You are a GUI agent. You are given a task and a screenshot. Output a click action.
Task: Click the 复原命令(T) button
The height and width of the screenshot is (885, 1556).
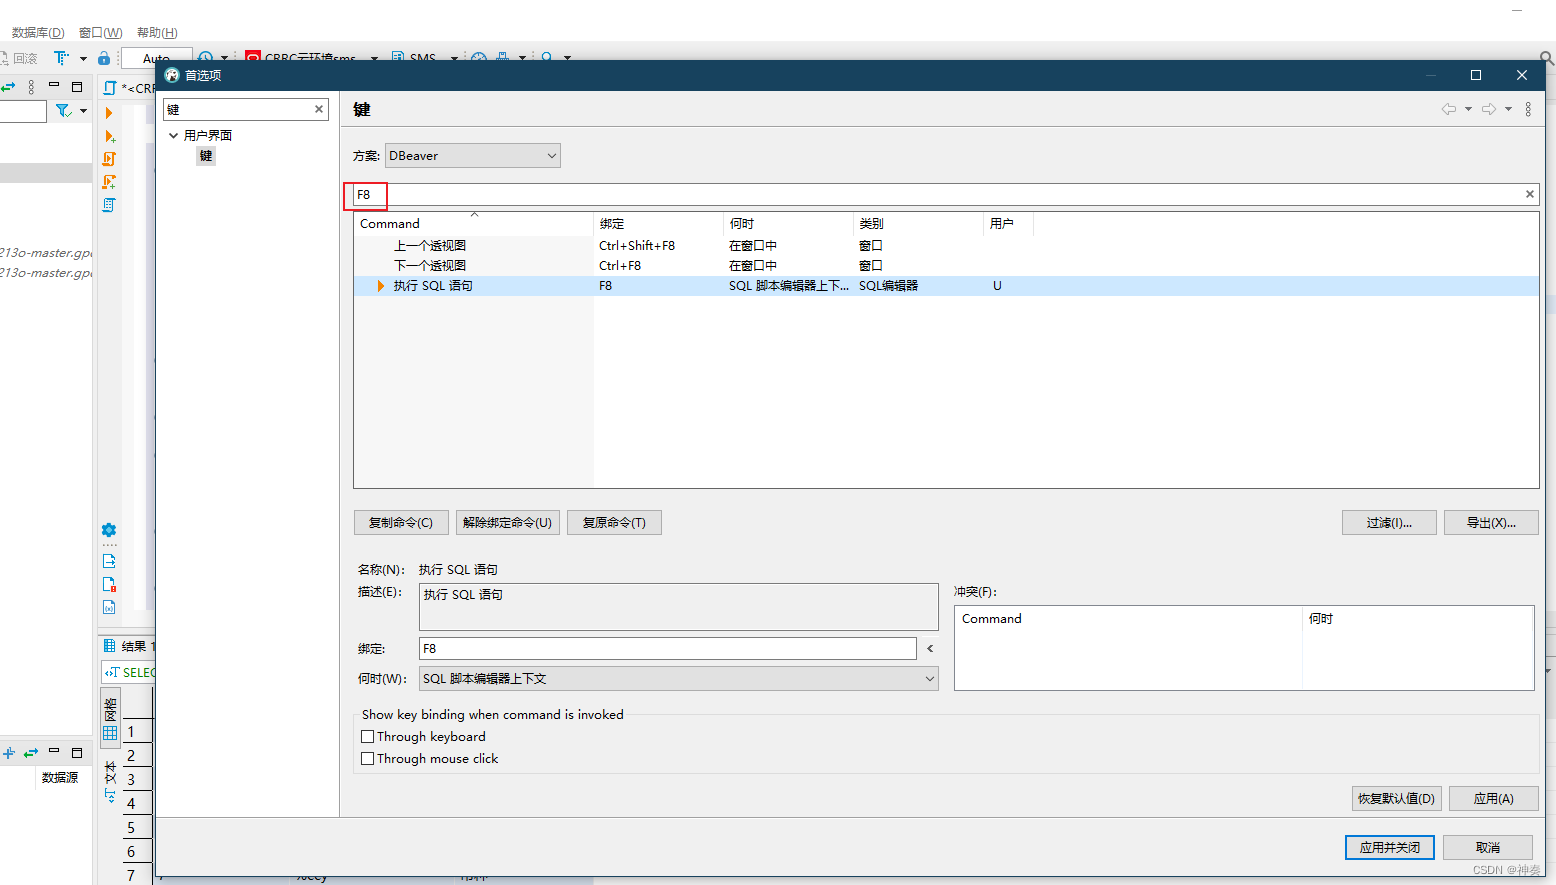tap(614, 522)
